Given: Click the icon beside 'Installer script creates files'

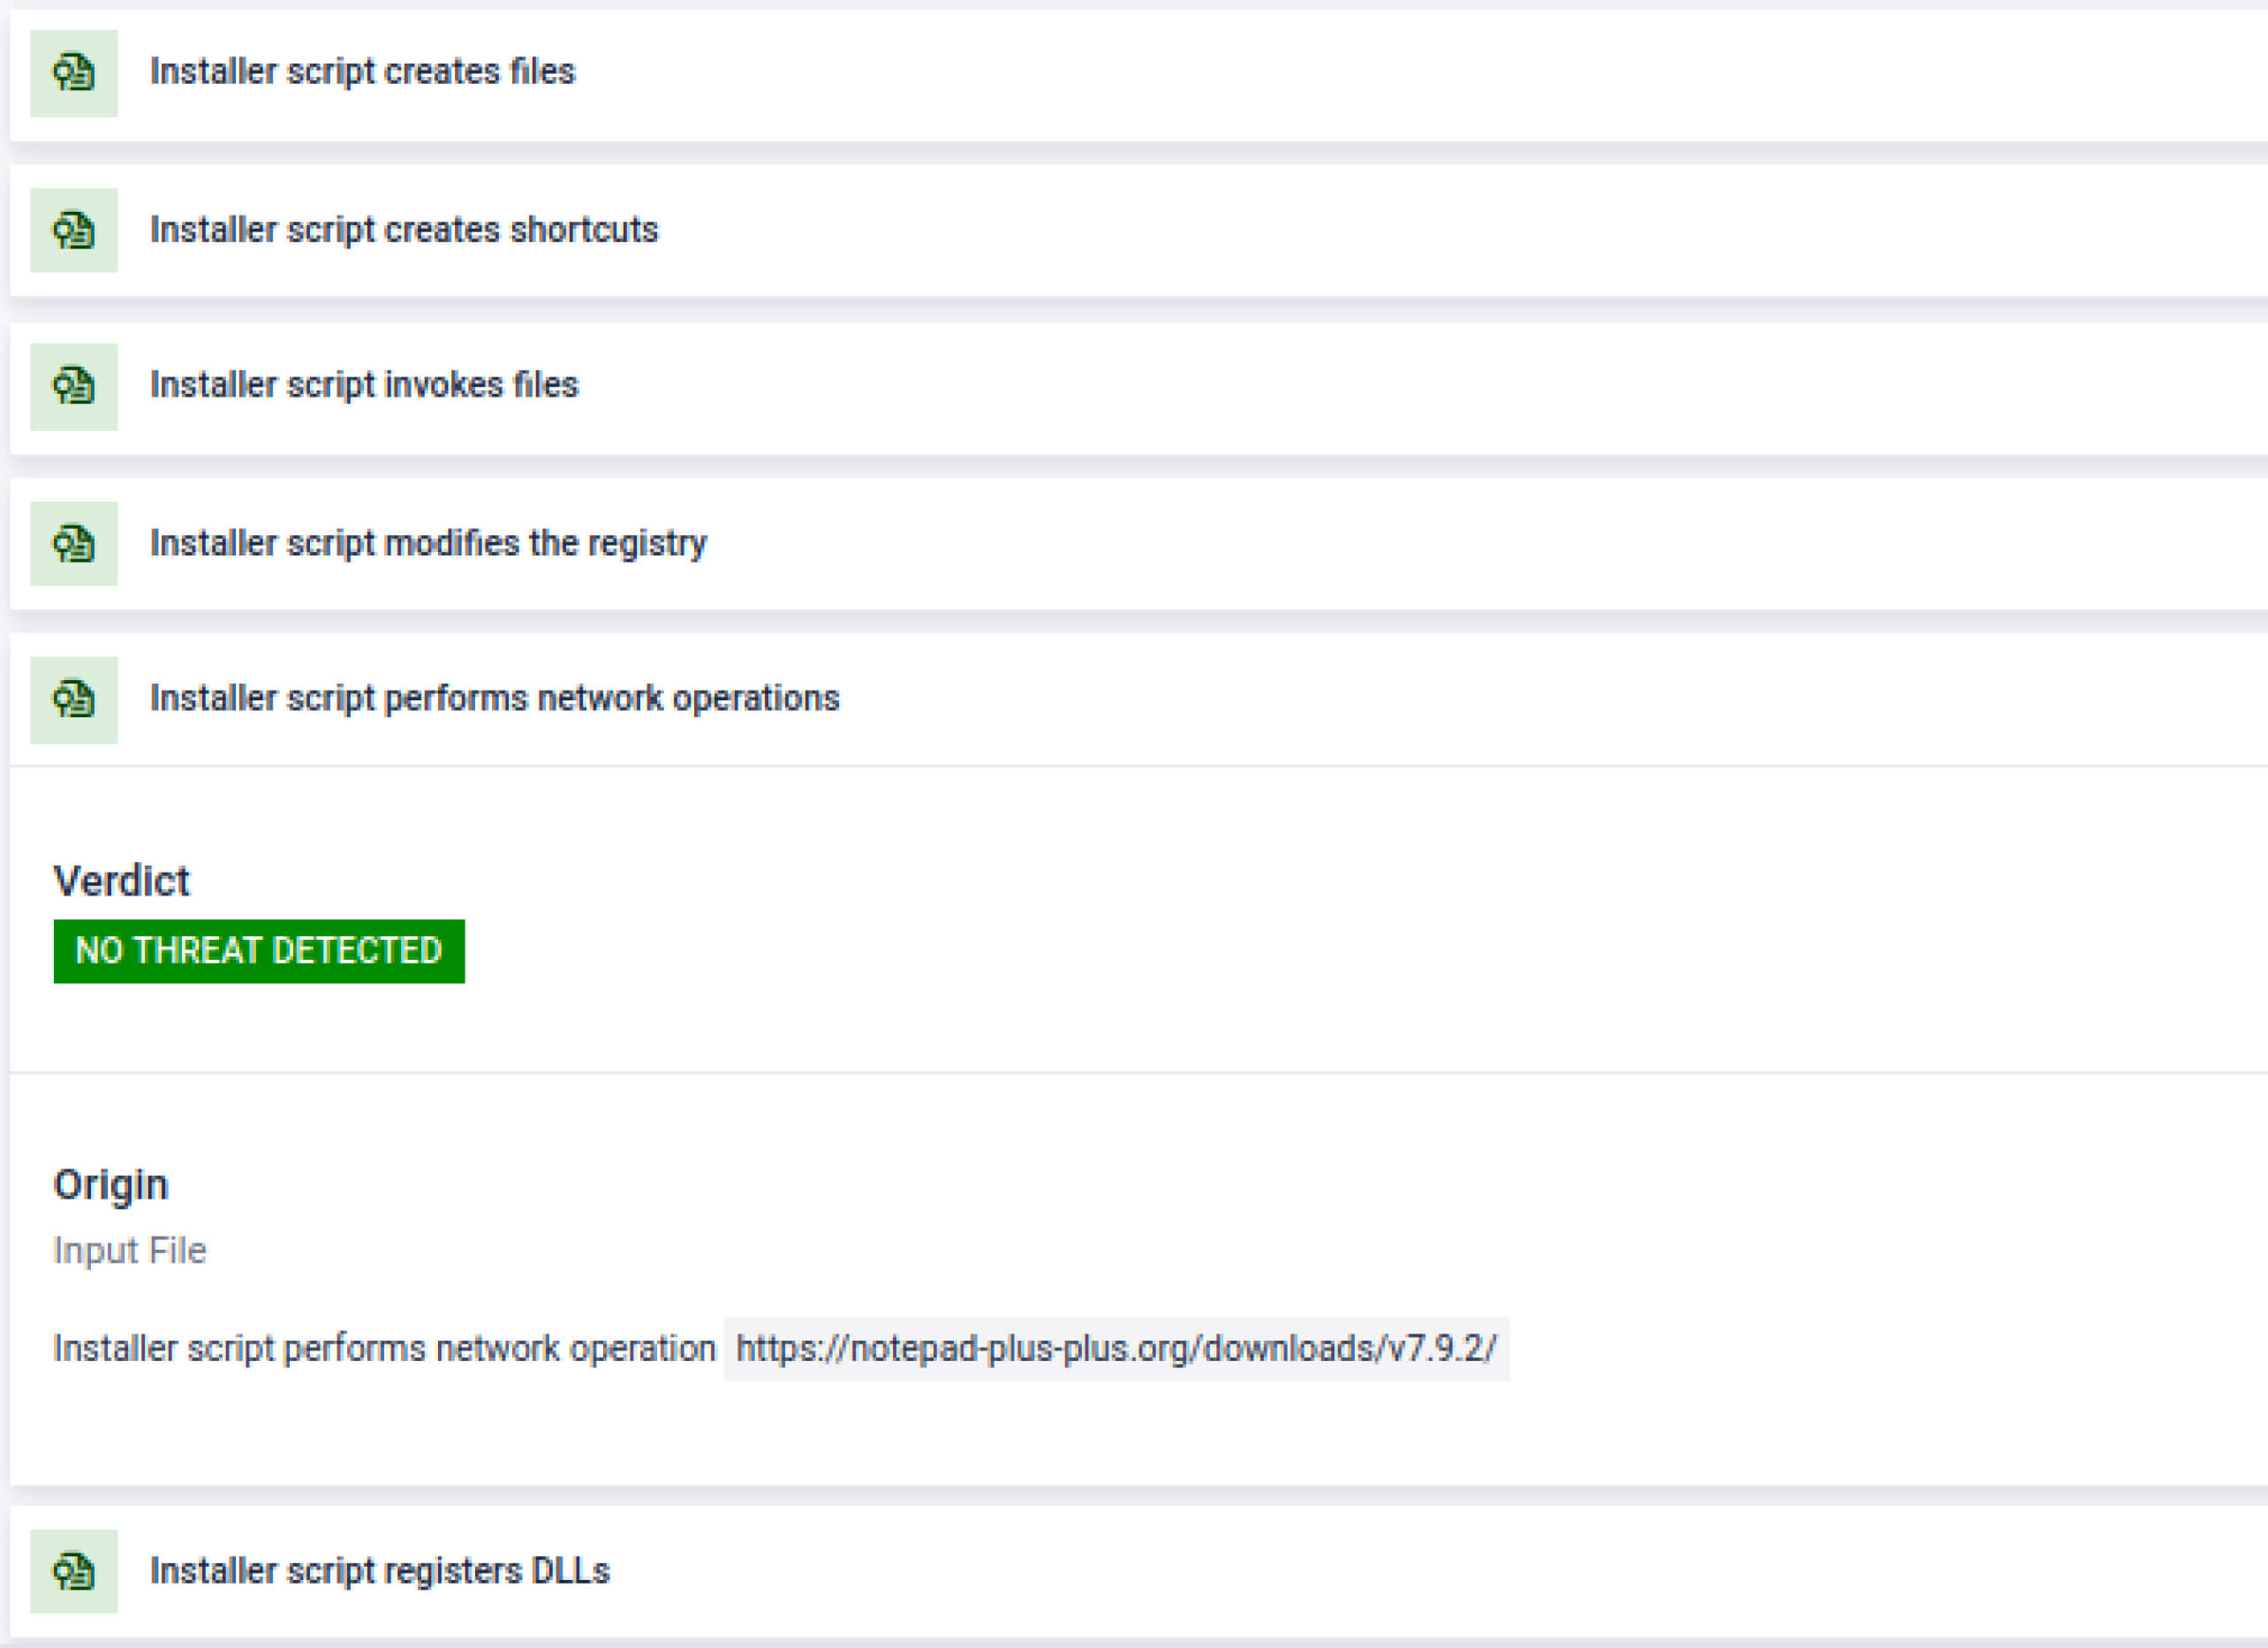Looking at the screenshot, I should pyautogui.click(x=73, y=73).
